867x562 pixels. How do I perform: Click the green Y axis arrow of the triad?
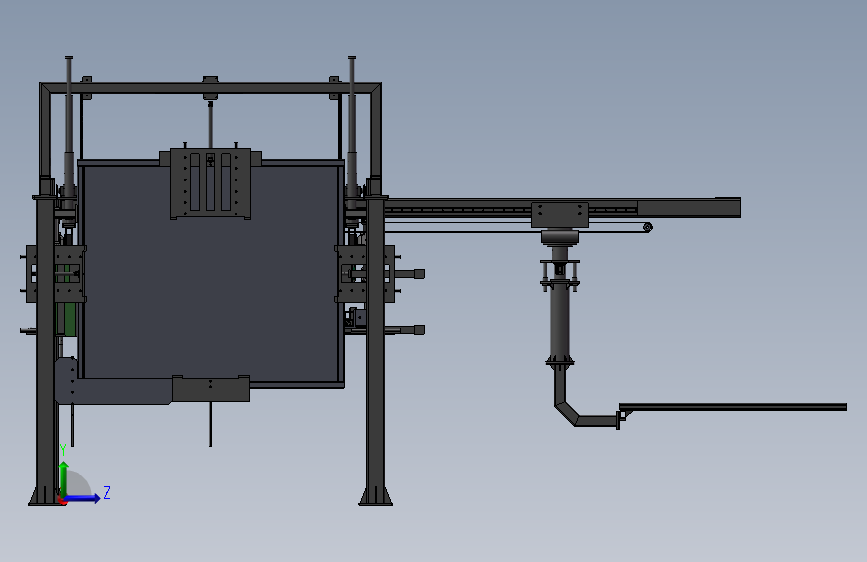point(64,478)
